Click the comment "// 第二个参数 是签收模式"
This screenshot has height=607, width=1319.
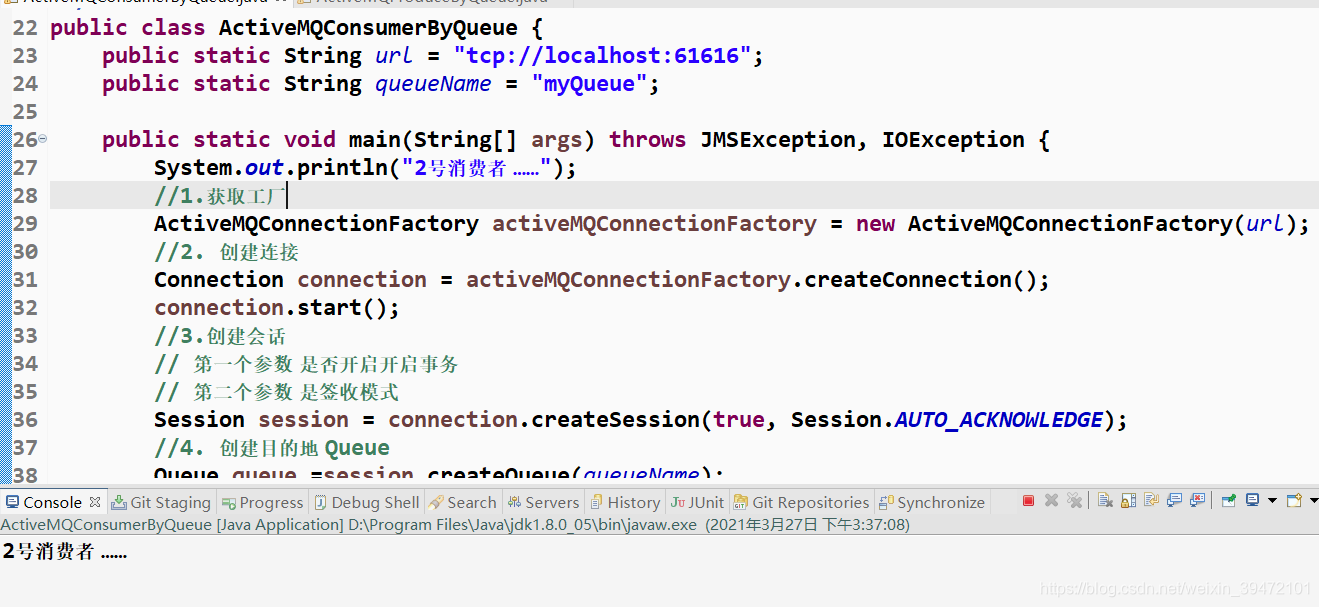276,391
